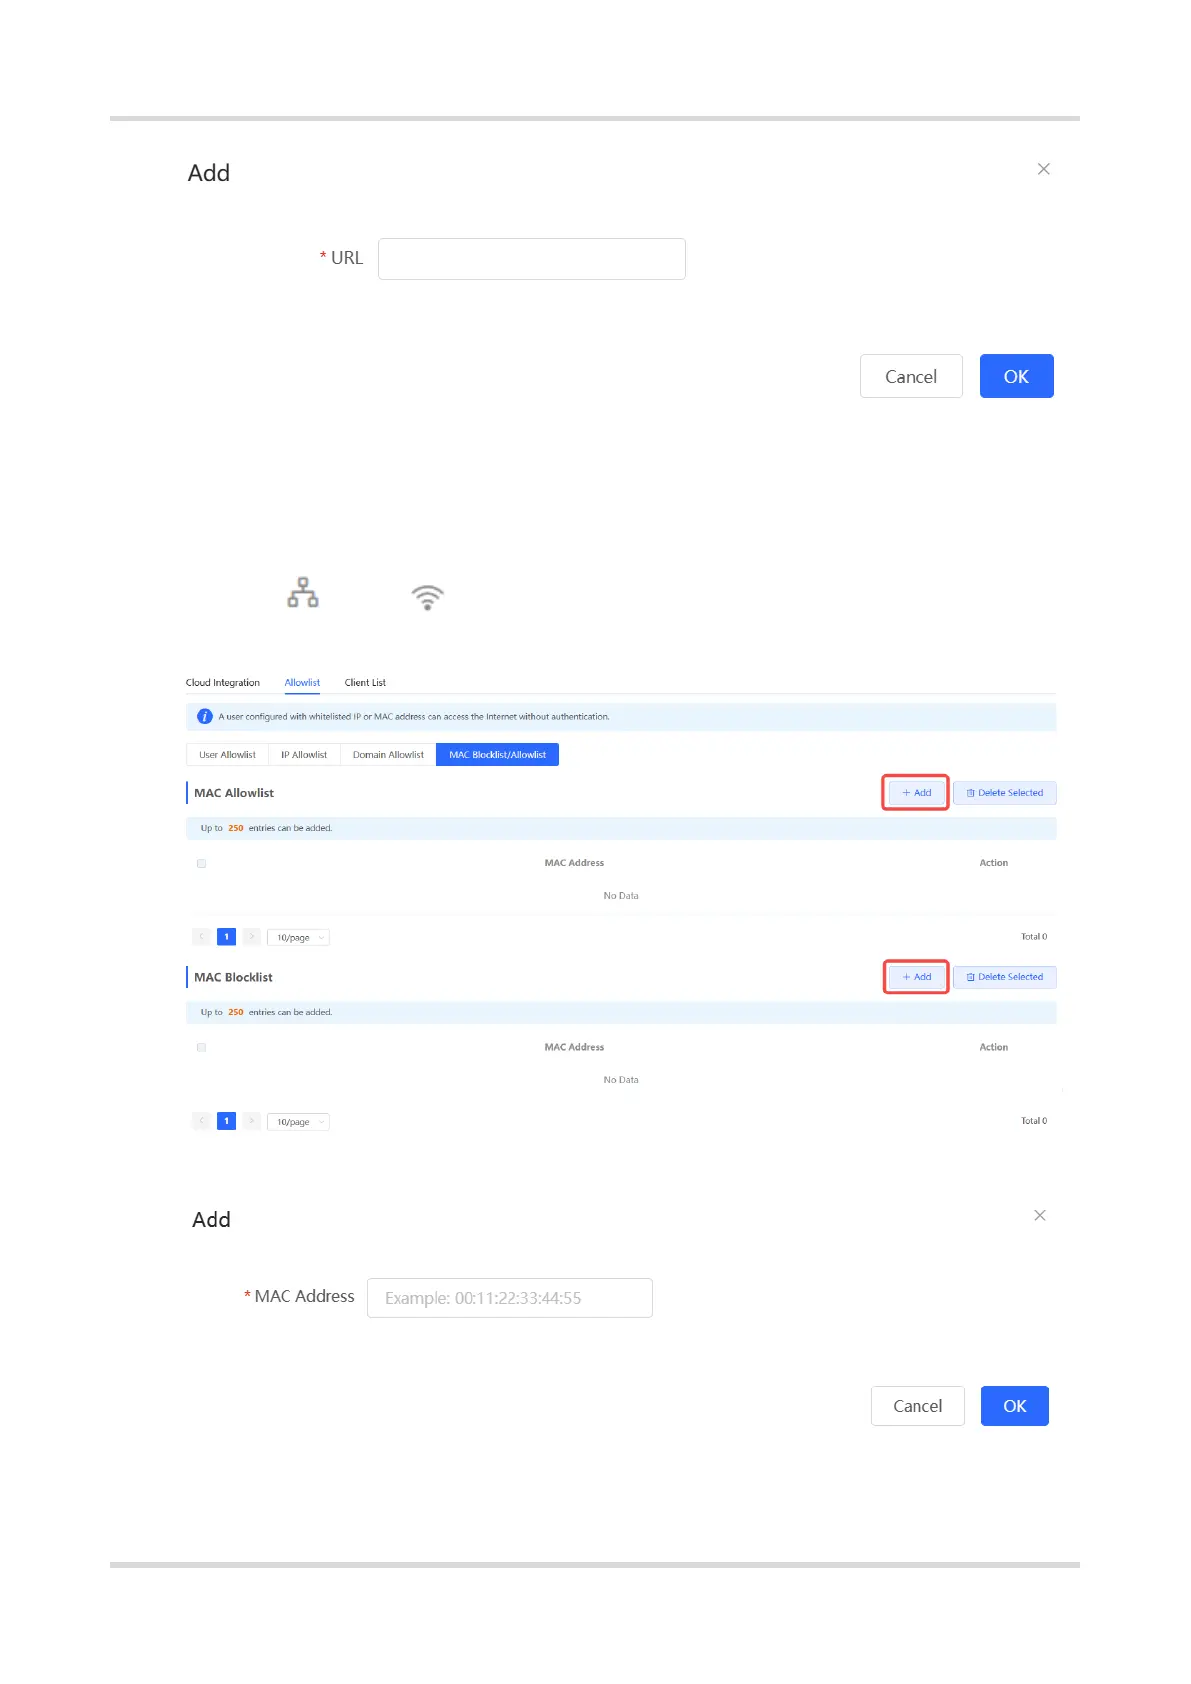
Task: Click Delete Selected in MAC Allowlist section
Action: coord(1004,793)
